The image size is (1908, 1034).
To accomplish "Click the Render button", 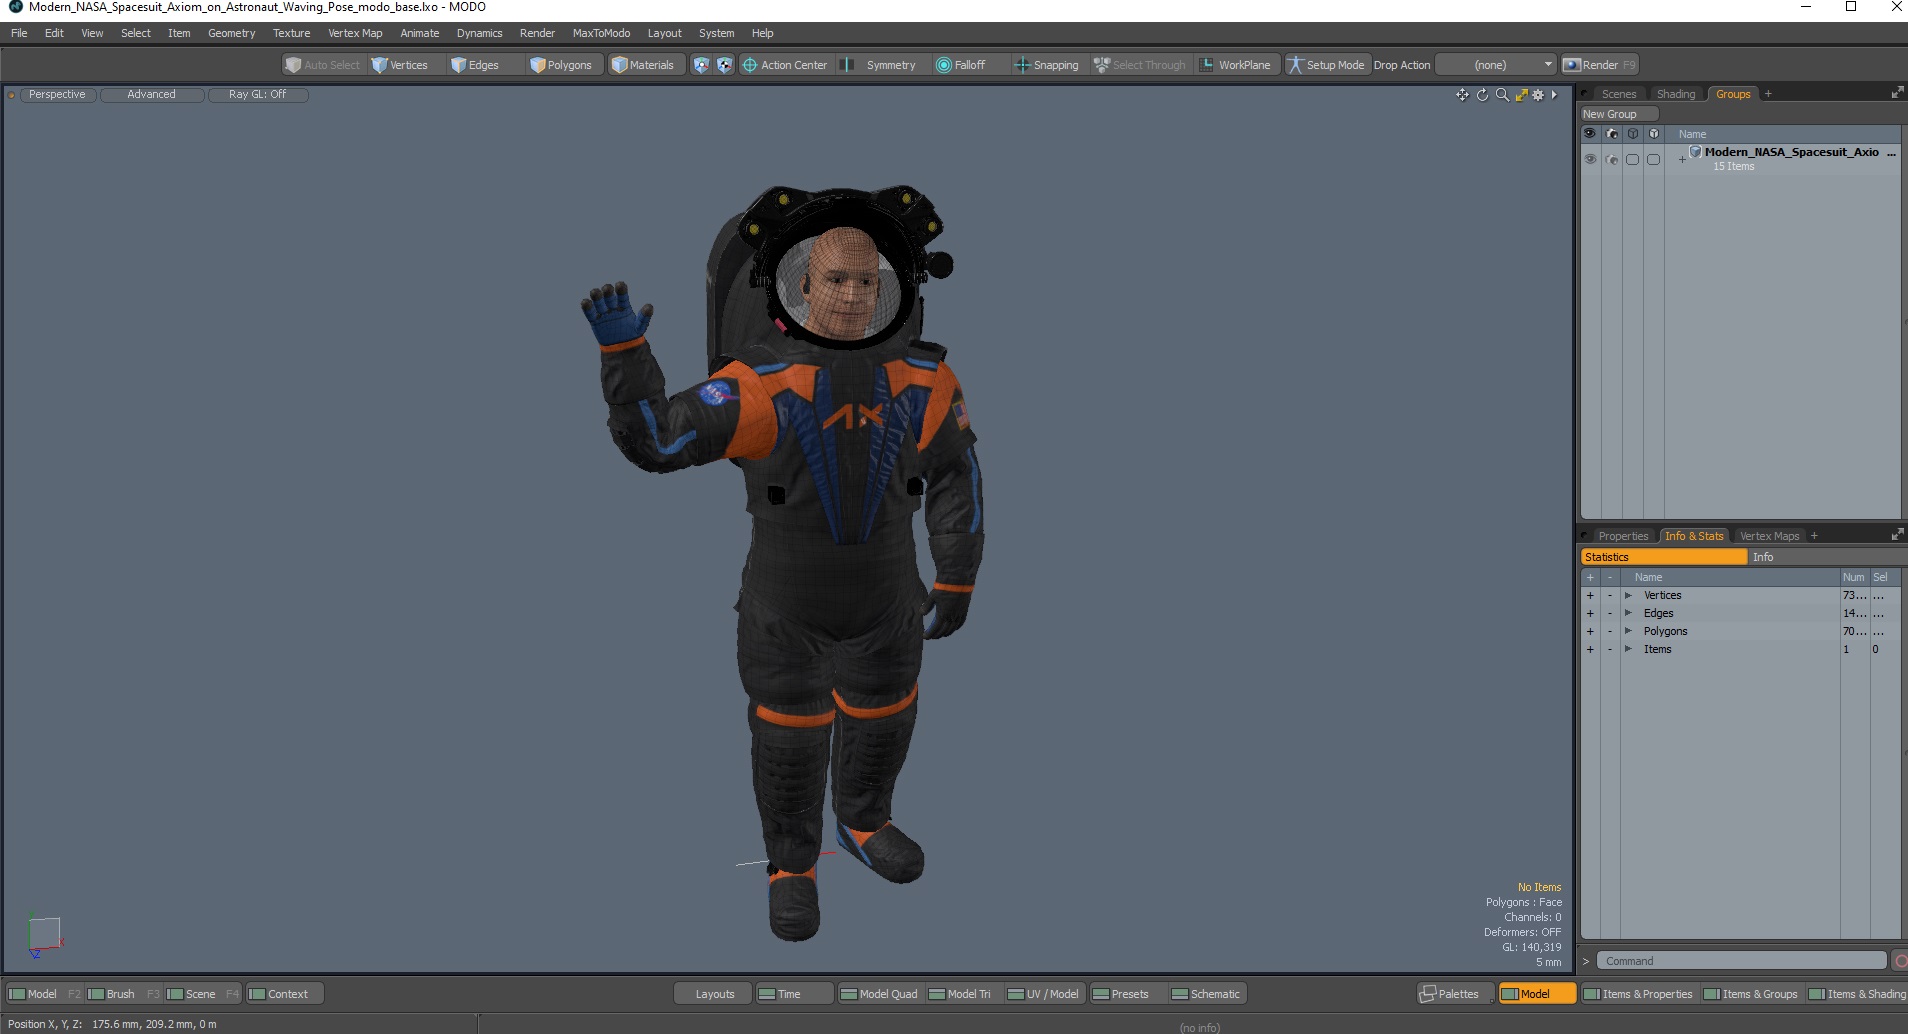I will [1599, 65].
